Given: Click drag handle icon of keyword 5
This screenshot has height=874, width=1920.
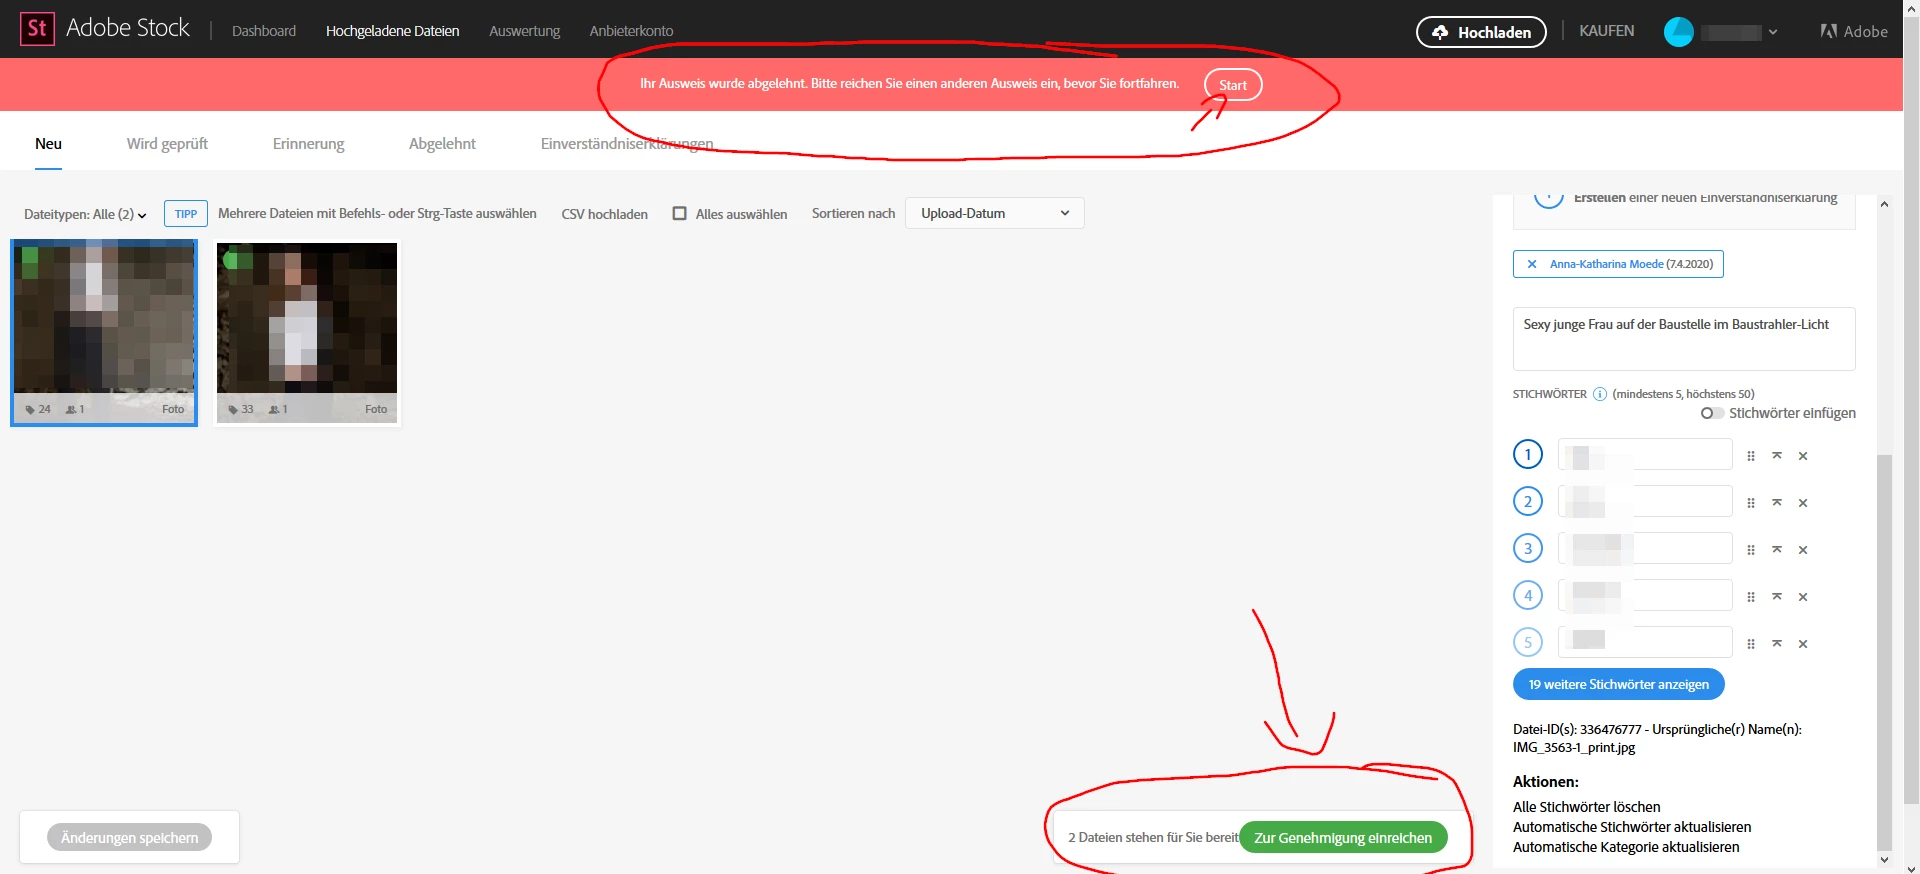Looking at the screenshot, I should [1750, 644].
